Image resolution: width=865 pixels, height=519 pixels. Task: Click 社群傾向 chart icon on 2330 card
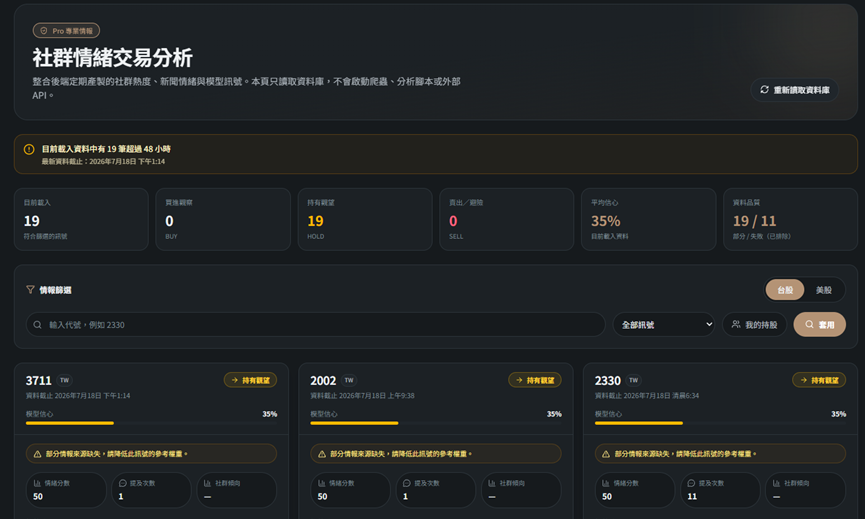pos(777,483)
